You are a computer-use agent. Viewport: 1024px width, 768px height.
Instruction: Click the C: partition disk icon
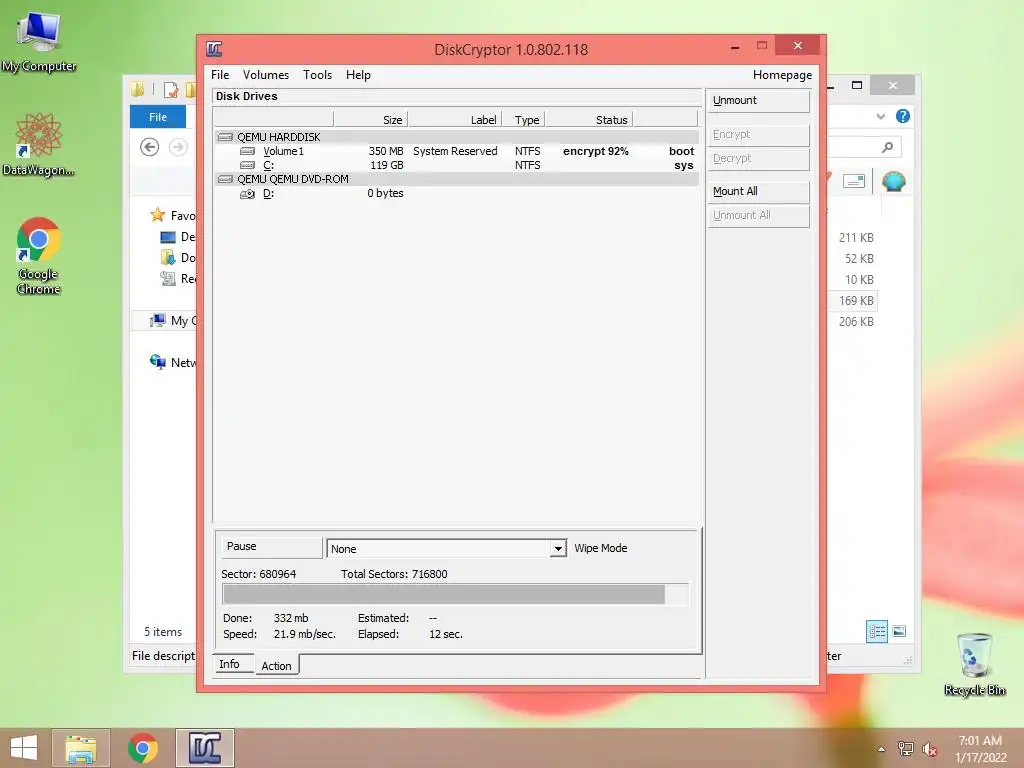[x=248, y=165]
